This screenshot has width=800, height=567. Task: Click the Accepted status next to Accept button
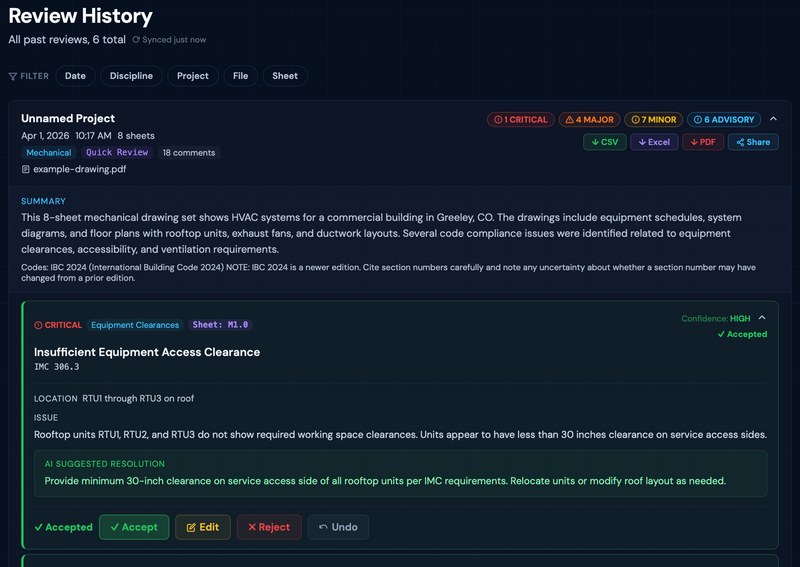[x=64, y=527]
